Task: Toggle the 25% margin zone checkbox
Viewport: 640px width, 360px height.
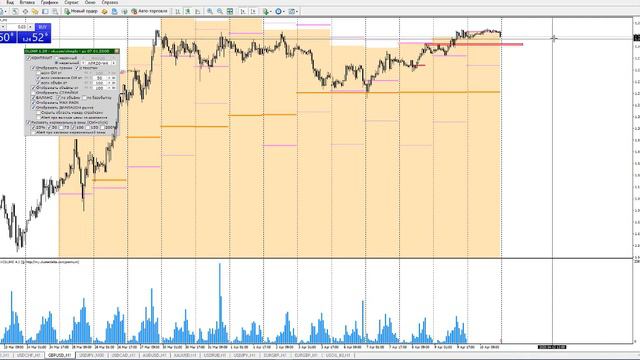Action: click(x=33, y=127)
